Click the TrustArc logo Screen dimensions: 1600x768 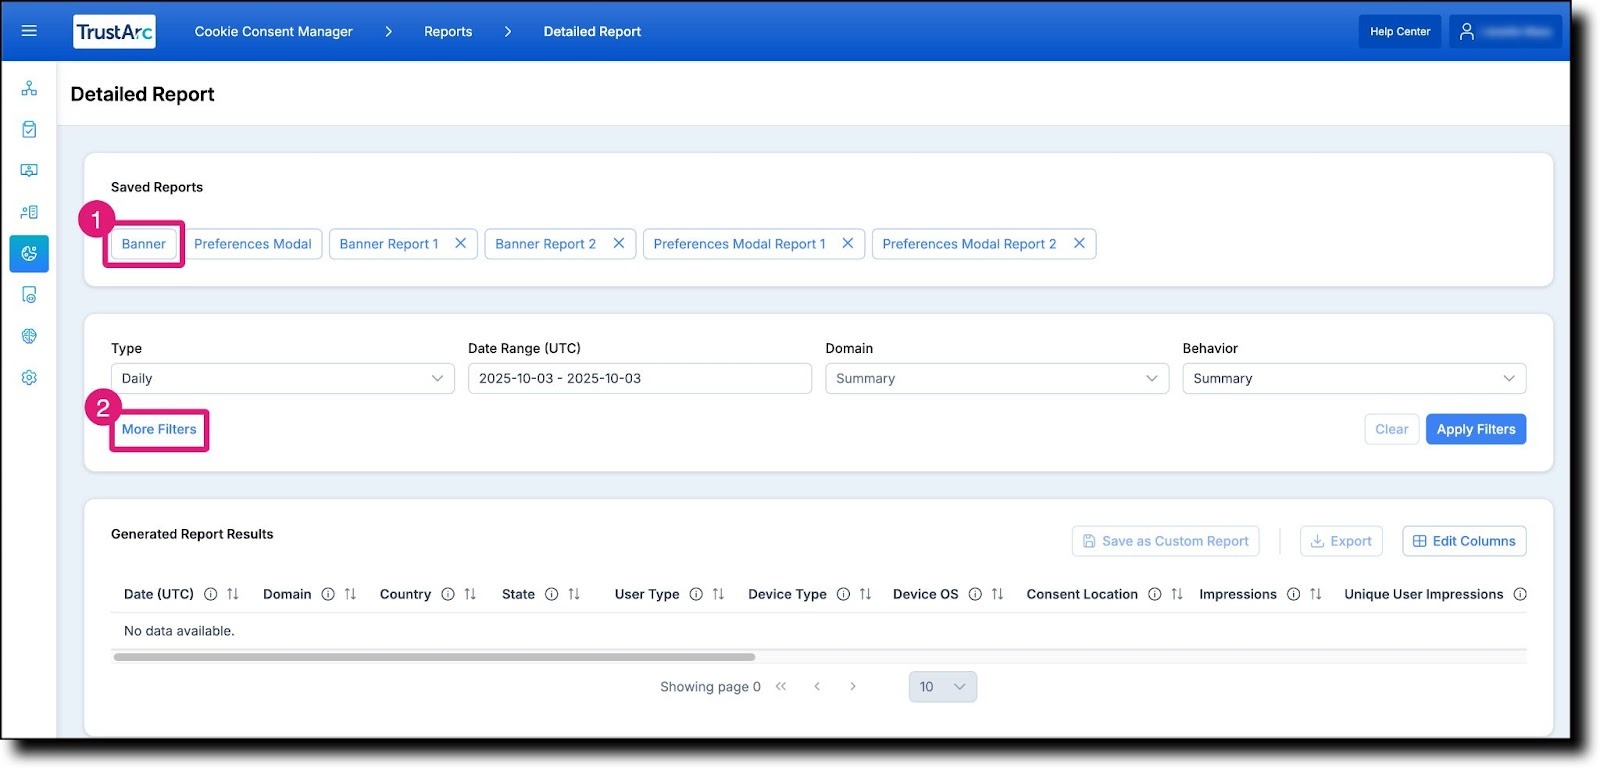pyautogui.click(x=115, y=32)
